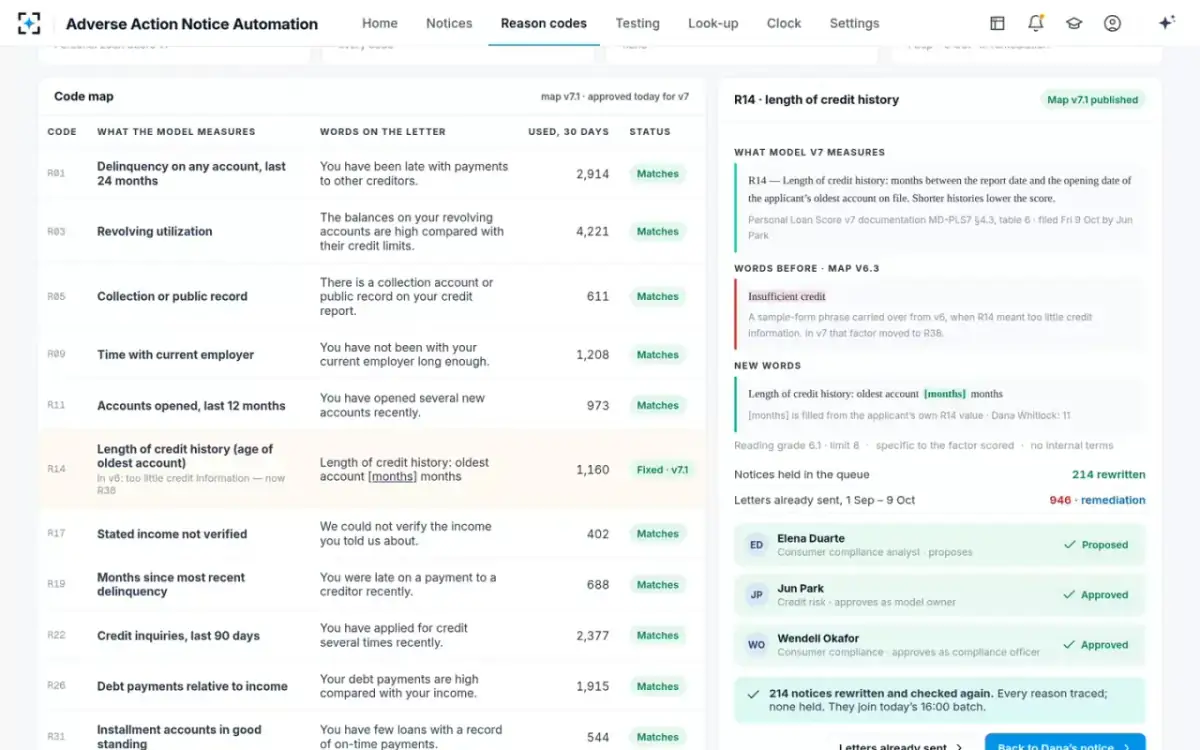This screenshot has width=1200, height=750.
Task: Open the user profile icon
Action: (x=1112, y=23)
